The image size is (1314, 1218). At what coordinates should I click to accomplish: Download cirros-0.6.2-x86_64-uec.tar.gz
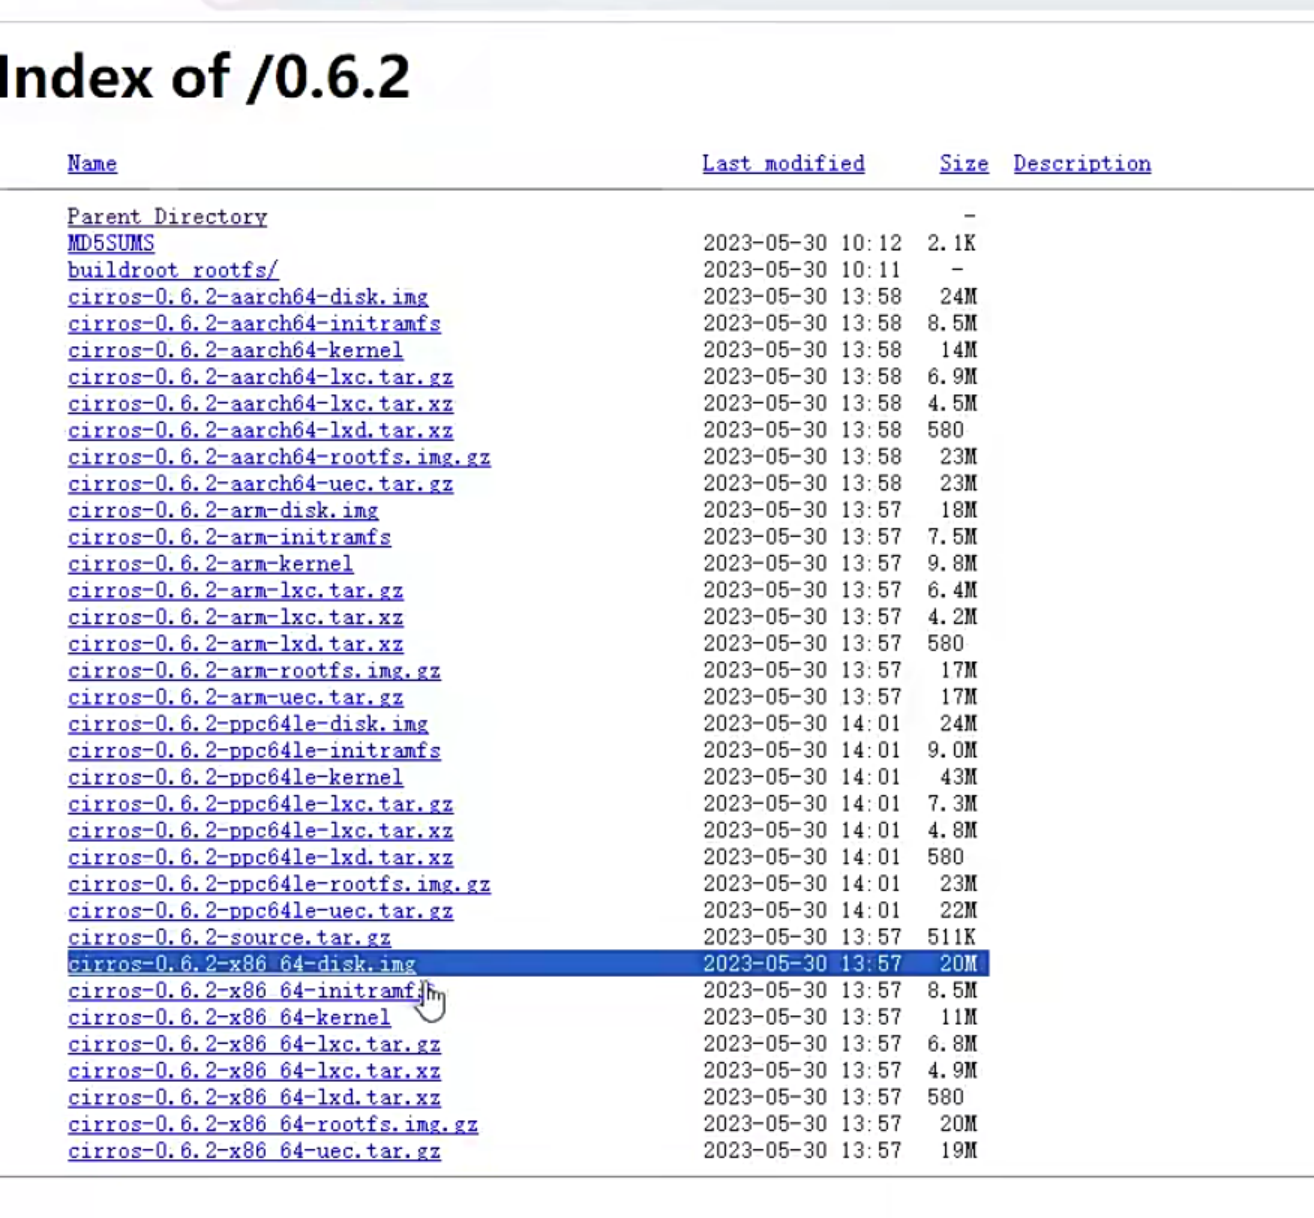click(254, 1150)
